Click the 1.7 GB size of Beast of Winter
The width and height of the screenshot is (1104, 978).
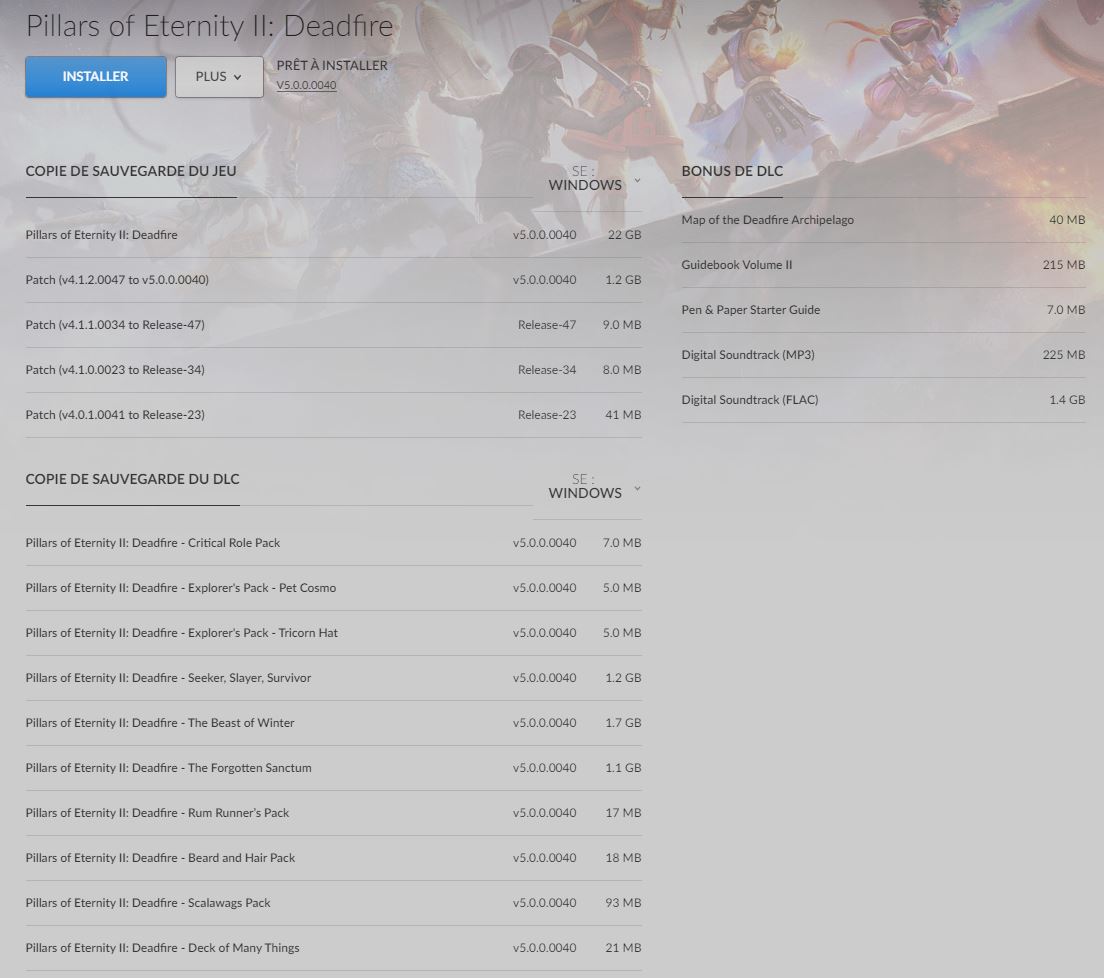tap(623, 723)
